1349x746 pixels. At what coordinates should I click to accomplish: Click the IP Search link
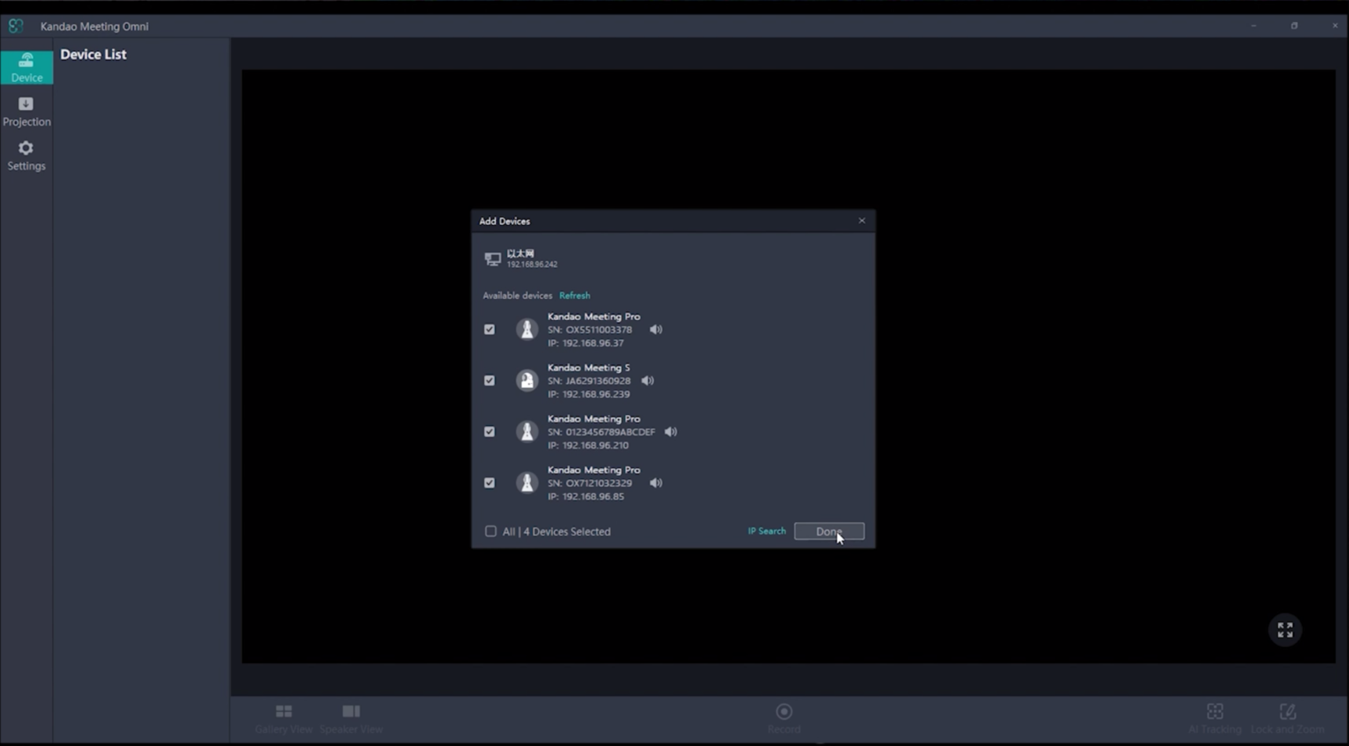767,531
